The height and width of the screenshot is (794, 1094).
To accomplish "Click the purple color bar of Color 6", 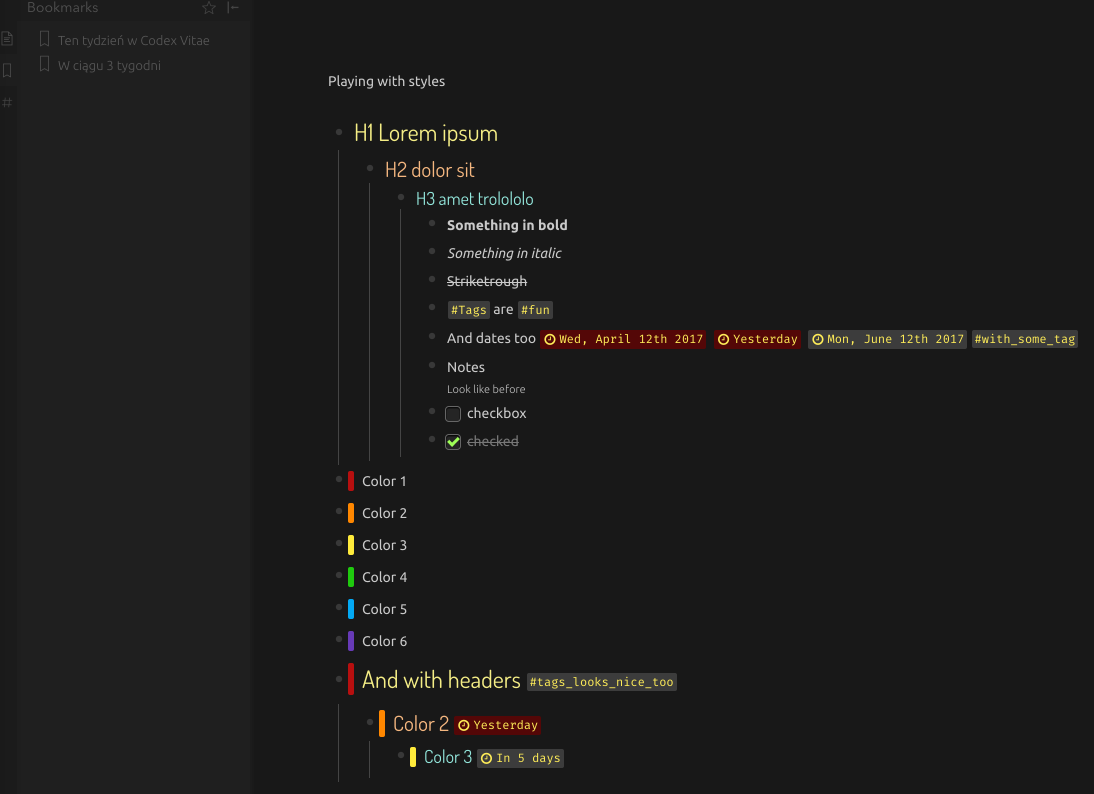I will [351, 641].
